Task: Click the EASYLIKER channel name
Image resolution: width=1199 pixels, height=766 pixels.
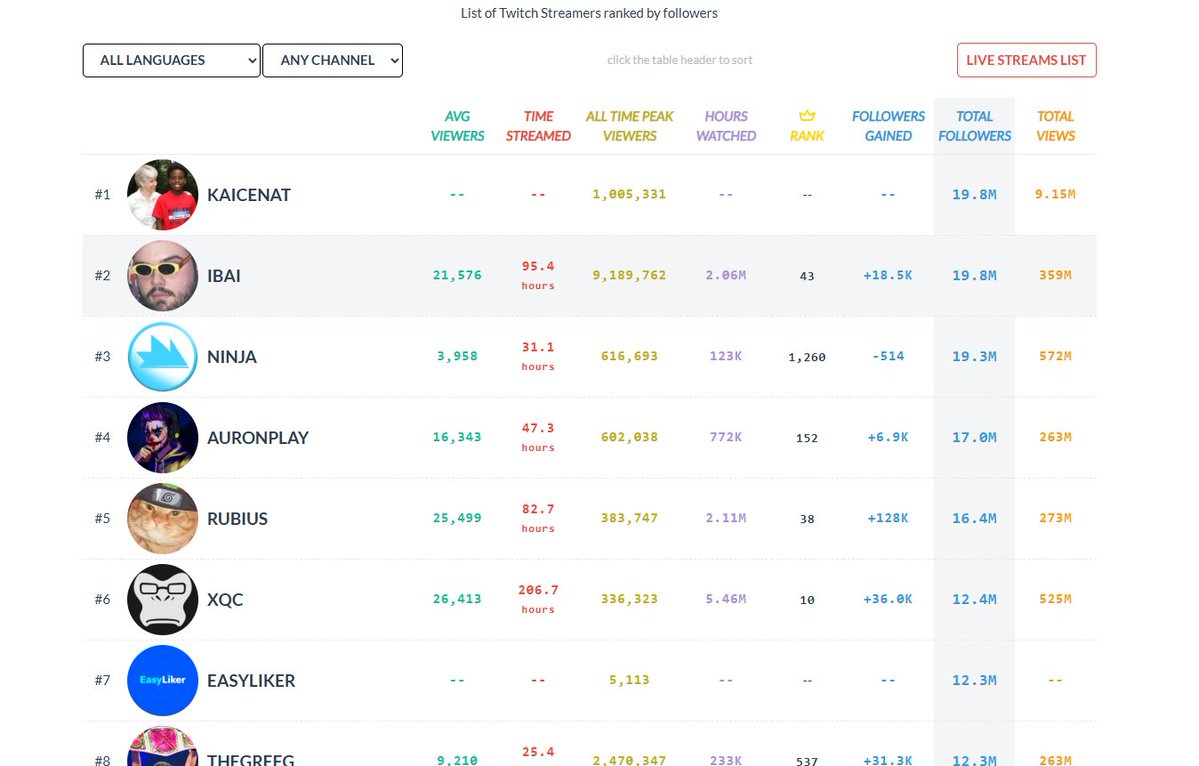Action: tap(251, 681)
